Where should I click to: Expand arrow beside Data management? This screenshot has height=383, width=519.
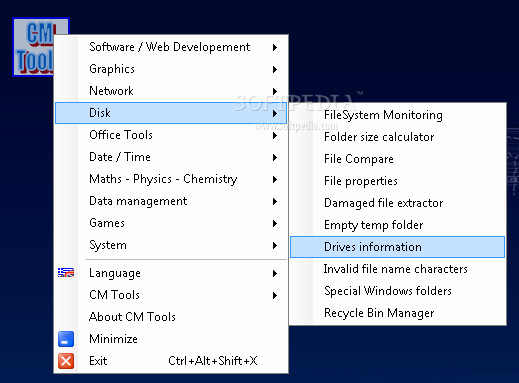click(x=275, y=201)
